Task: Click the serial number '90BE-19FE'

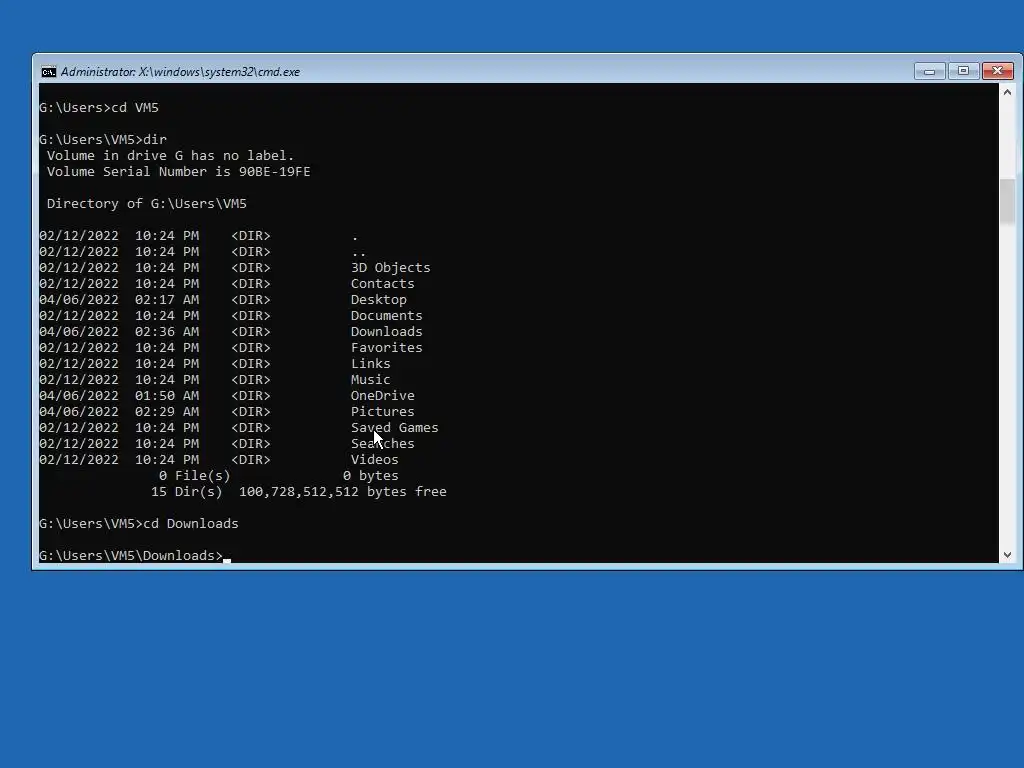Action: coord(274,172)
